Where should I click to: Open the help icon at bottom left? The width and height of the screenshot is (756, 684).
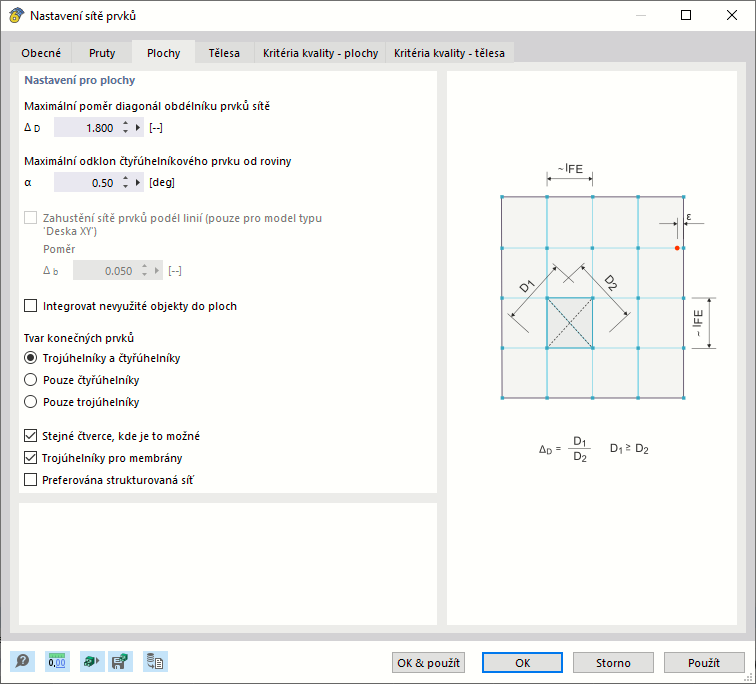(22, 662)
